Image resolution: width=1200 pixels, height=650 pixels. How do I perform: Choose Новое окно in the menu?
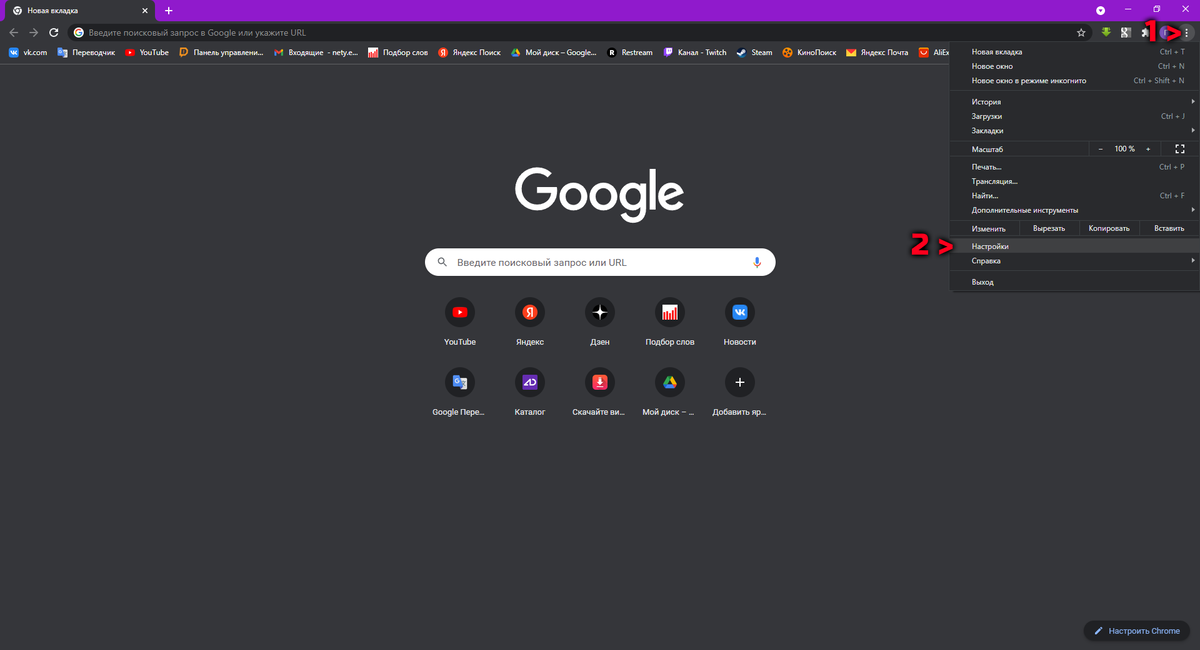[1074, 66]
